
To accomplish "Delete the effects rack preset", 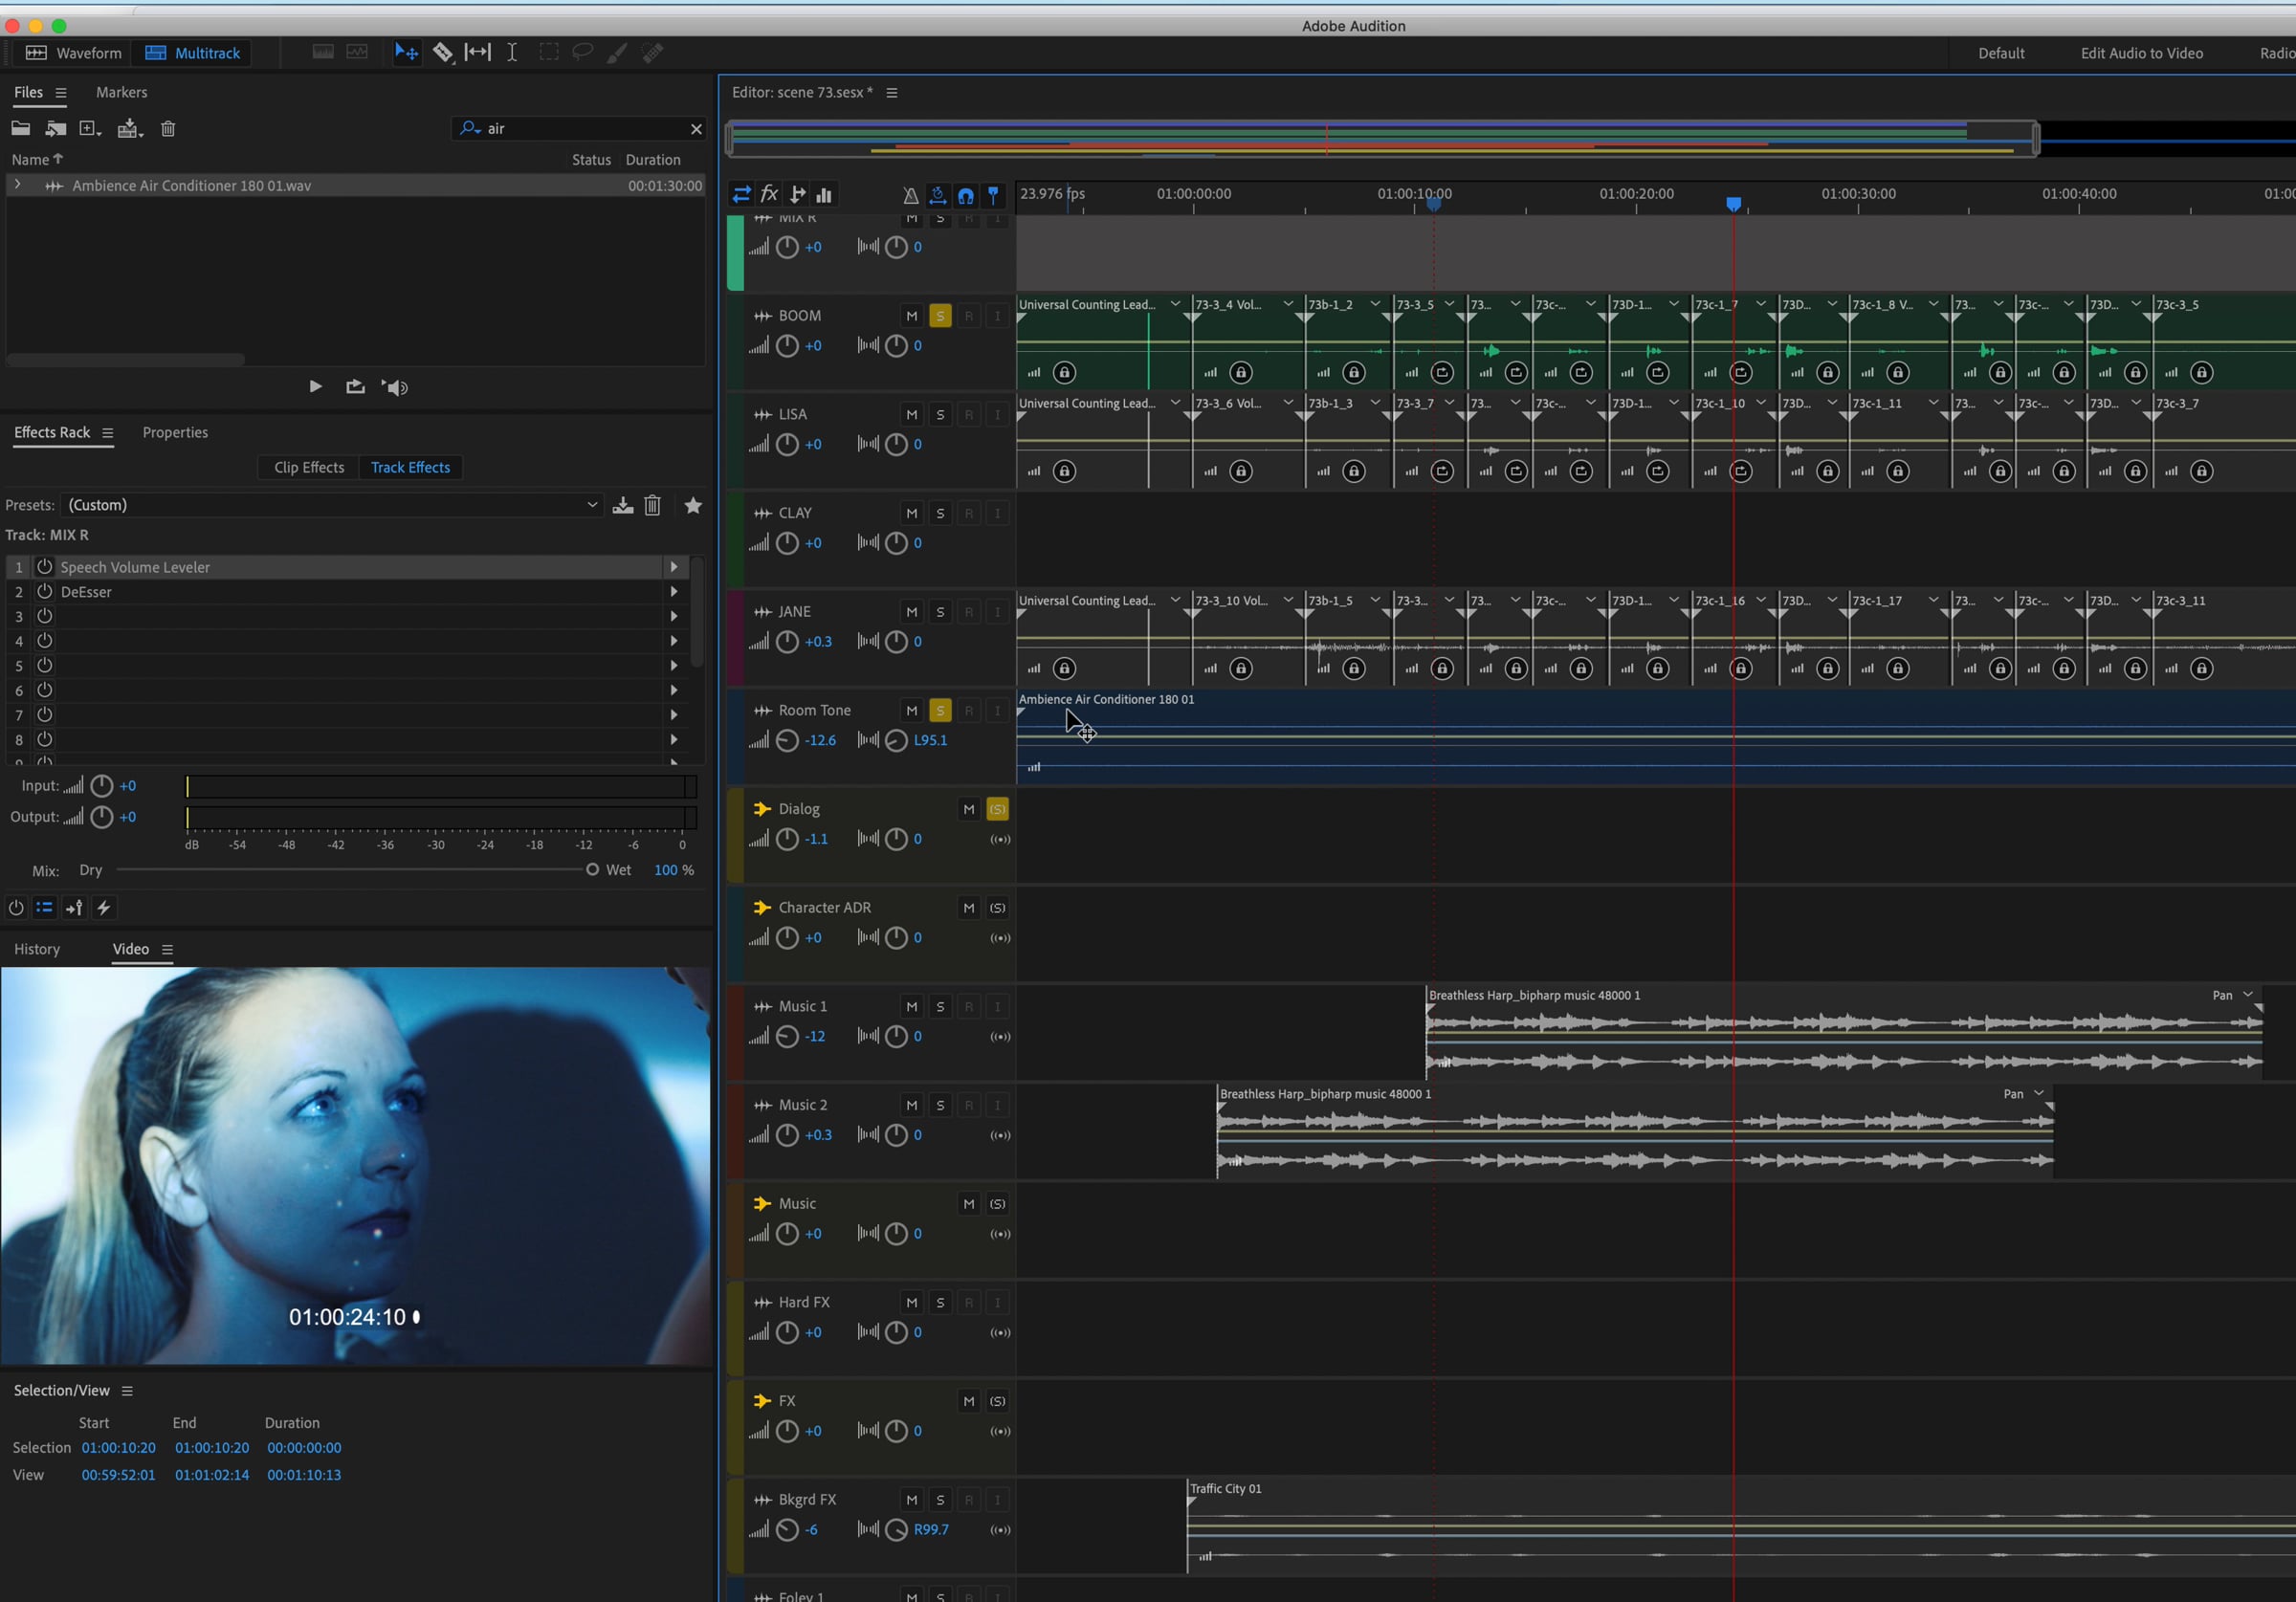I will pos(653,505).
